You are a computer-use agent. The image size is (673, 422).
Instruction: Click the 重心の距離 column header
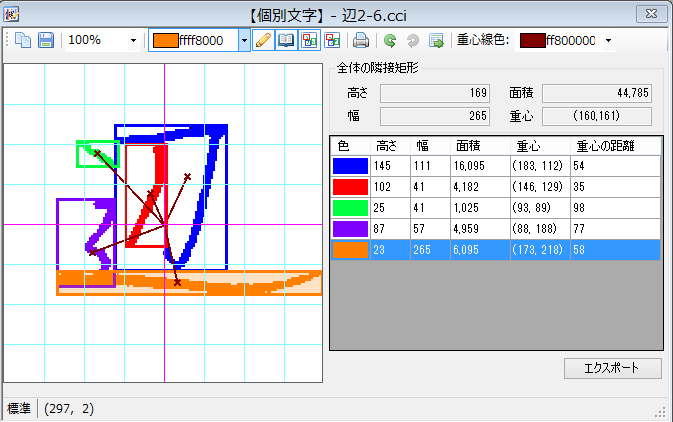(615, 146)
